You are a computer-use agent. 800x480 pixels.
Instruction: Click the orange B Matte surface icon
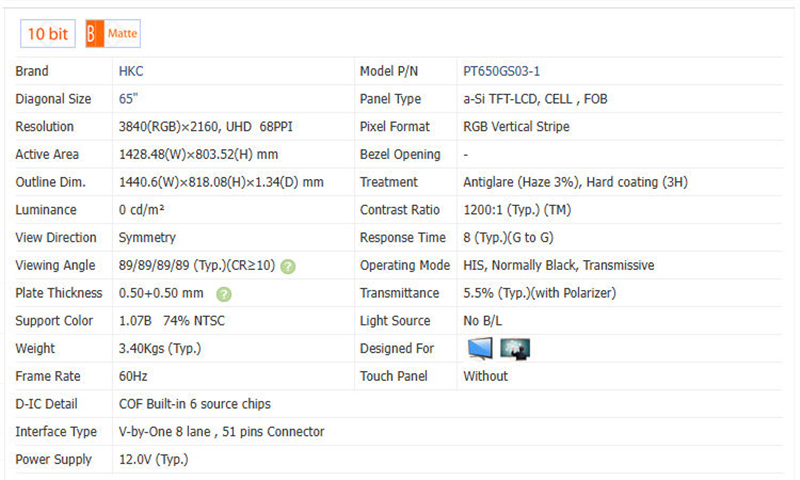(93, 34)
